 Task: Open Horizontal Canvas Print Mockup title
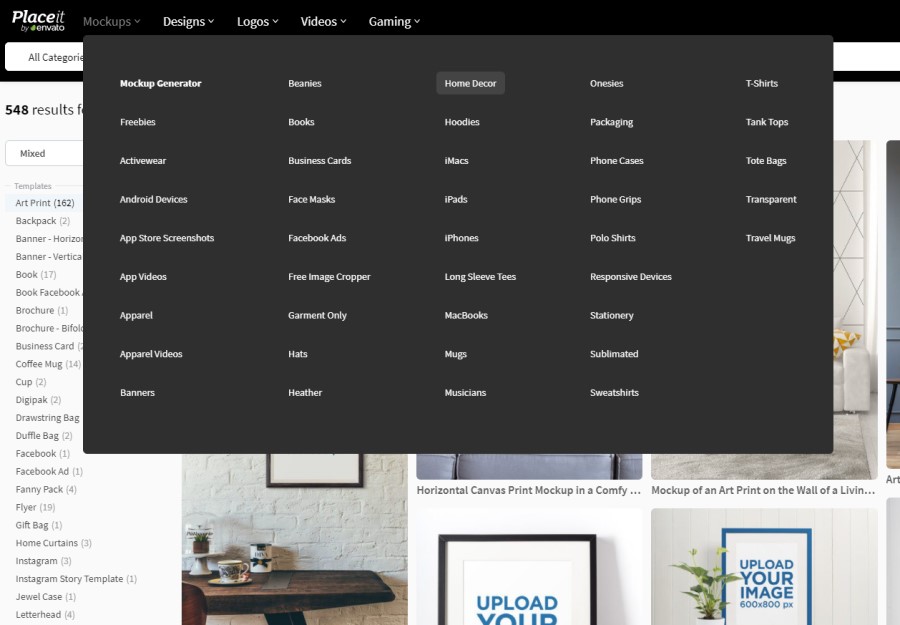pos(529,490)
